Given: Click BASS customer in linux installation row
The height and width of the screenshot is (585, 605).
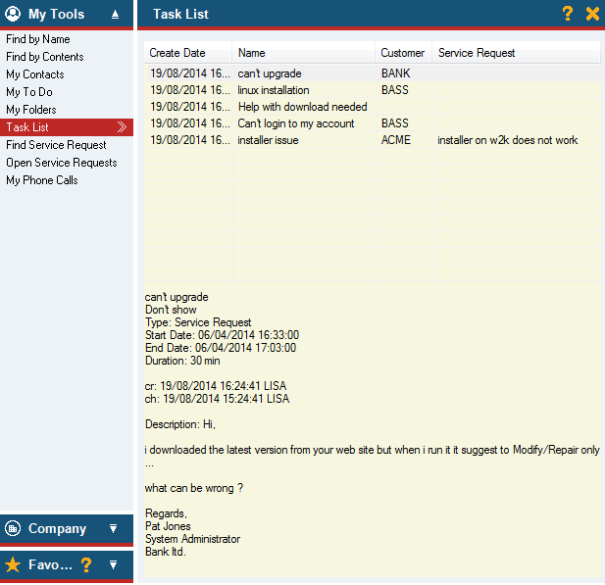Looking at the screenshot, I should (395, 90).
